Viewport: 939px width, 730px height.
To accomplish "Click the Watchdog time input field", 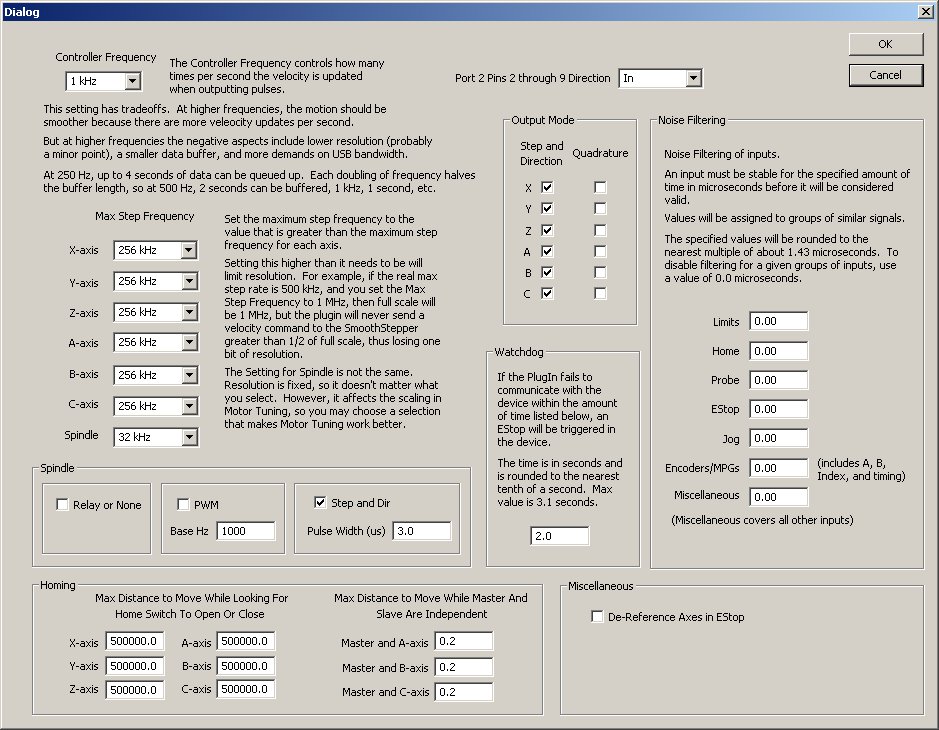I will (x=559, y=536).
